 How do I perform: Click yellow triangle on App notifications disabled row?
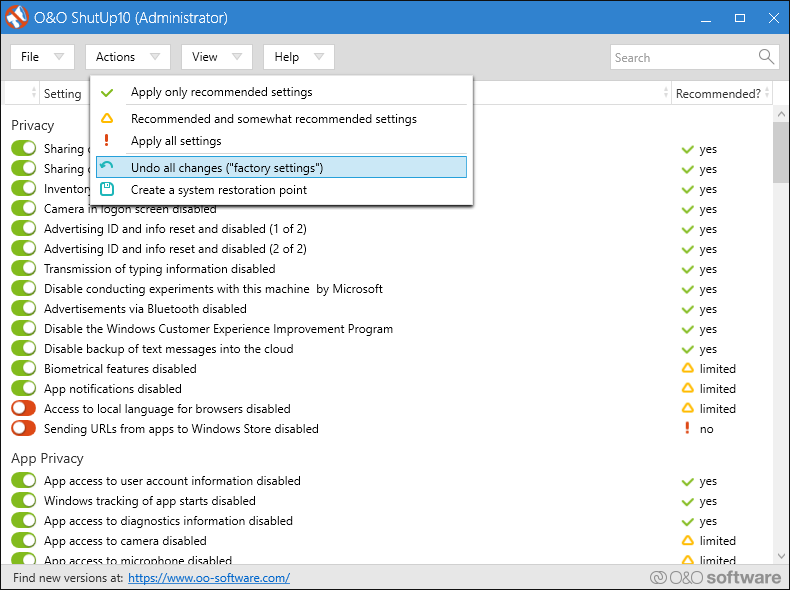687,388
